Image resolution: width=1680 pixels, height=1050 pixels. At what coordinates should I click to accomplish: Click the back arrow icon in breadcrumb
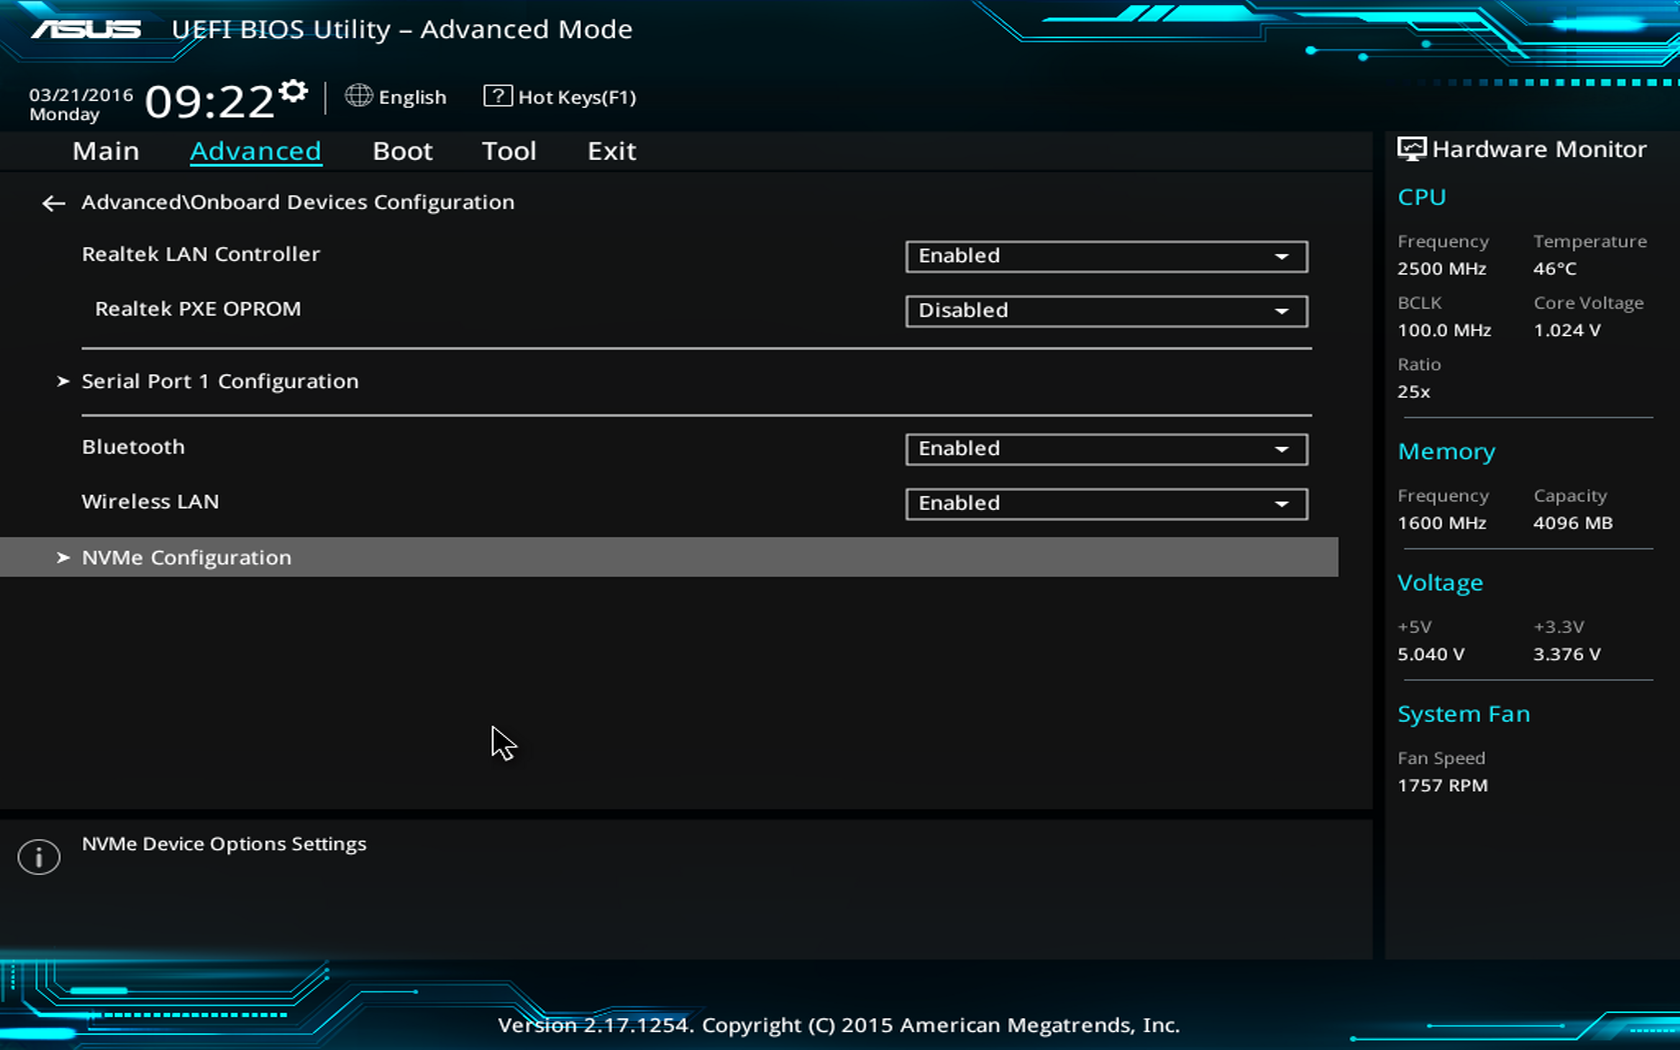pyautogui.click(x=53, y=203)
